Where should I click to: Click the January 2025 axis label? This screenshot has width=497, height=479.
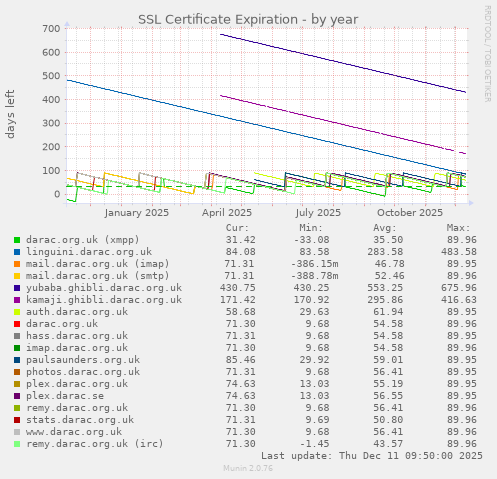(137, 213)
